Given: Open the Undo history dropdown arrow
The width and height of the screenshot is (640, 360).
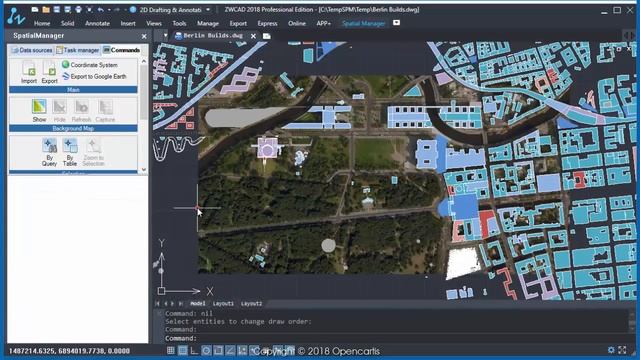Looking at the screenshot, I should [109, 9].
